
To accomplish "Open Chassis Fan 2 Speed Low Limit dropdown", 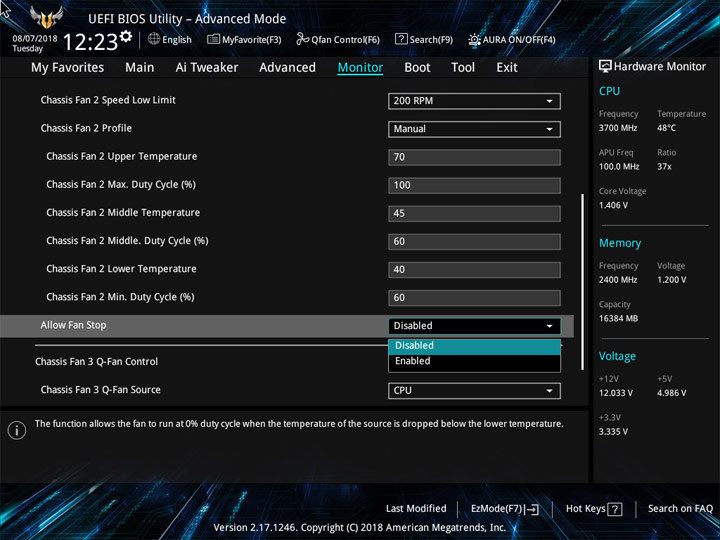I will click(x=474, y=101).
